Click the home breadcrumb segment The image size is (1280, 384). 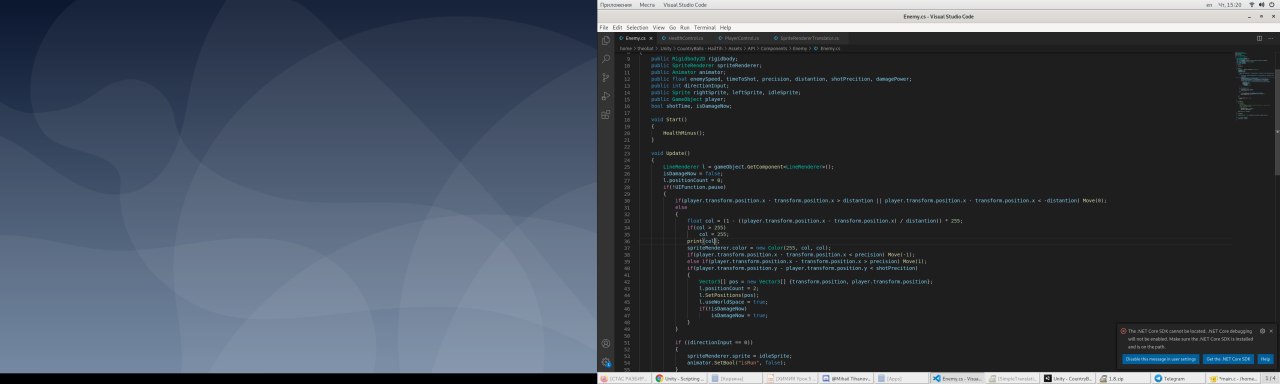coord(625,48)
